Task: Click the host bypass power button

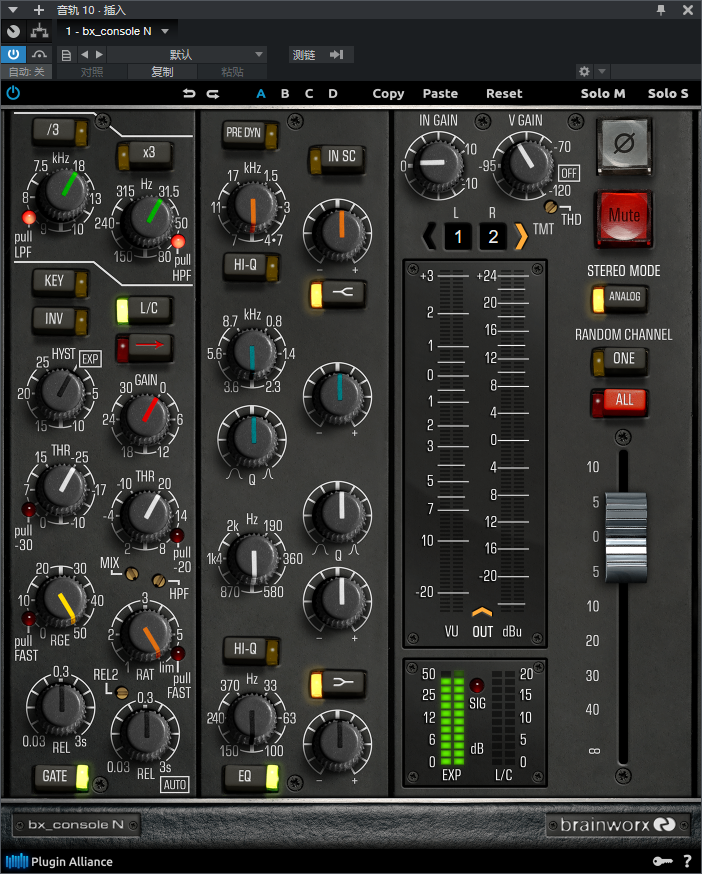Action: coord(13,55)
